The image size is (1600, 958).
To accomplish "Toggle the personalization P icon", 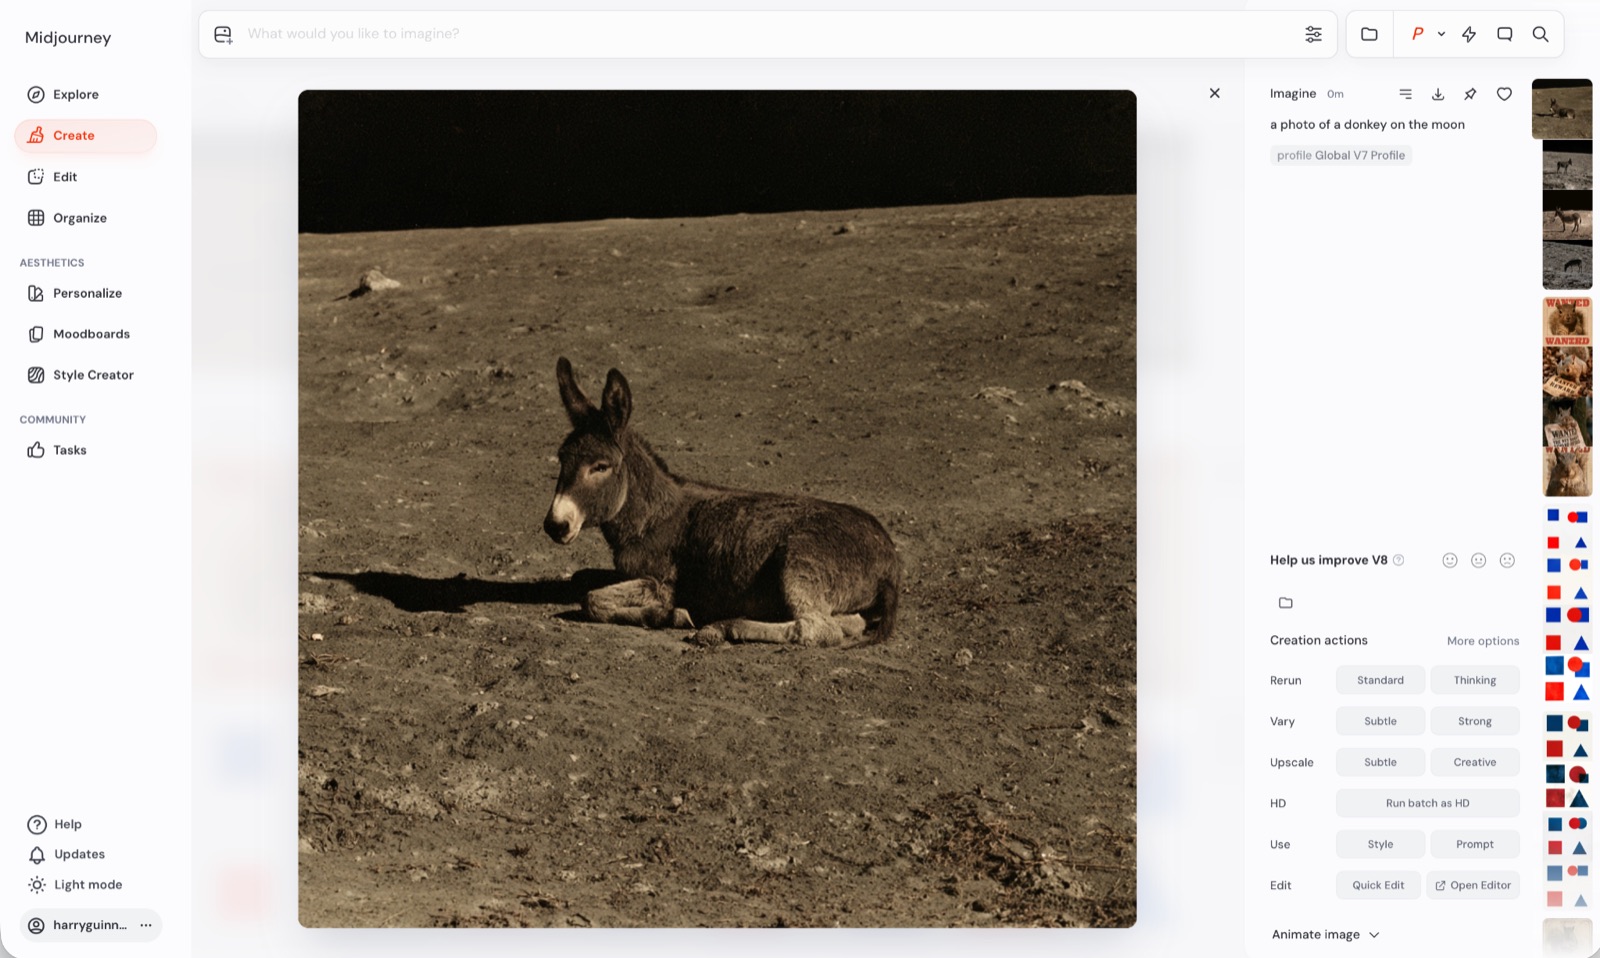I will pyautogui.click(x=1417, y=34).
